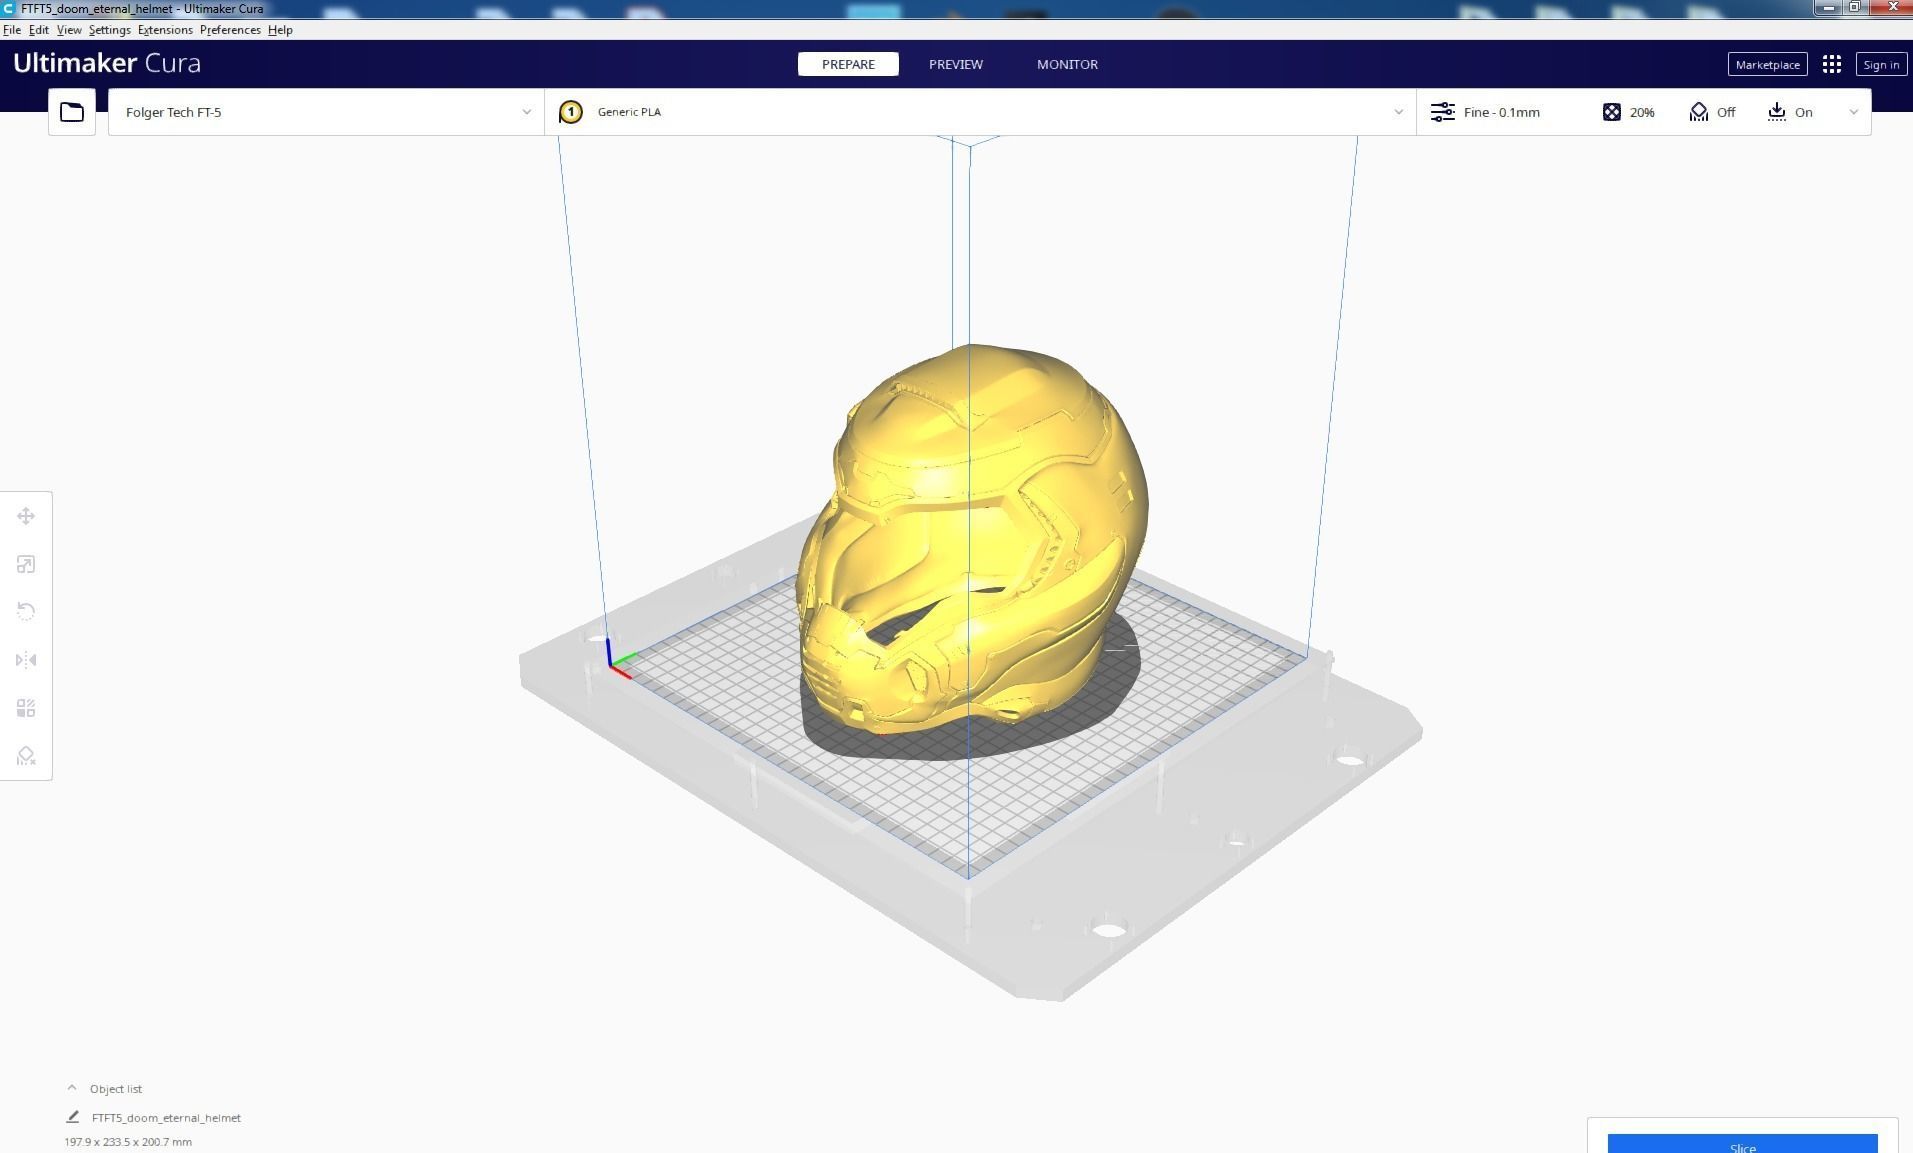1913x1153 pixels.
Task: Switch to the PREVIEW tab
Action: (955, 64)
